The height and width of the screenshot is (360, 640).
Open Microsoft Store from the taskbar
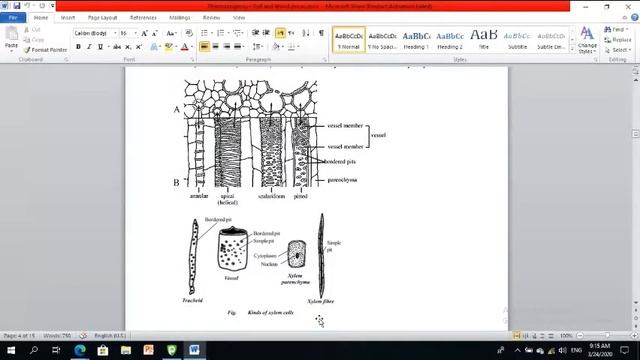click(x=103, y=350)
